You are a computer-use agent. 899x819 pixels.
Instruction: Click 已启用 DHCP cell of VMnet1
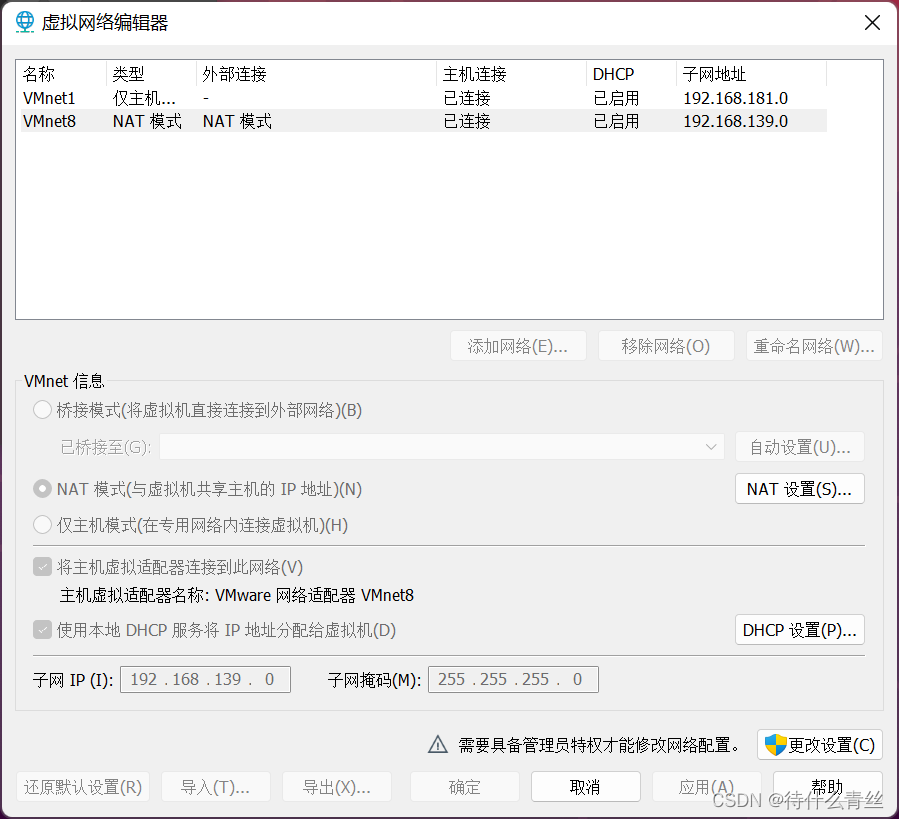[616, 98]
